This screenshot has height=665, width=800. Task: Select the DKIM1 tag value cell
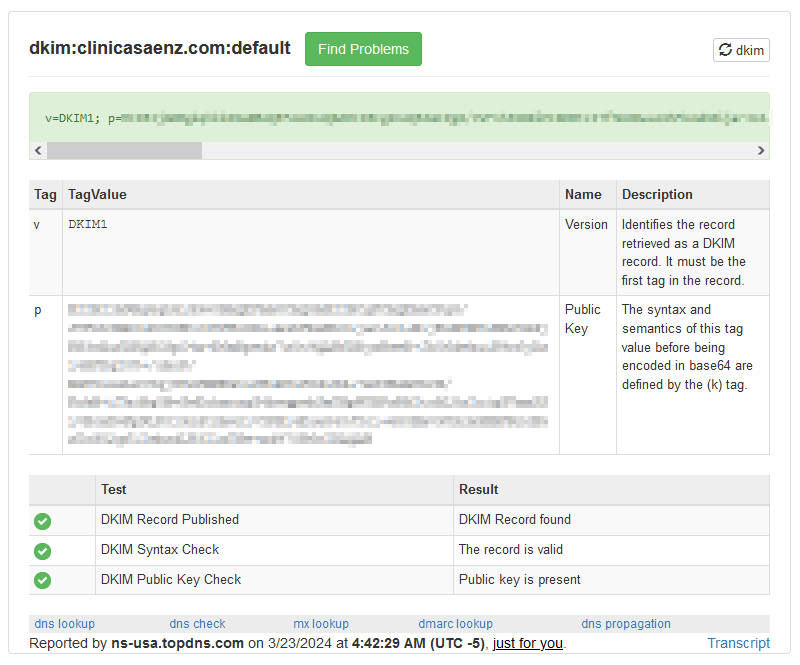(311, 253)
